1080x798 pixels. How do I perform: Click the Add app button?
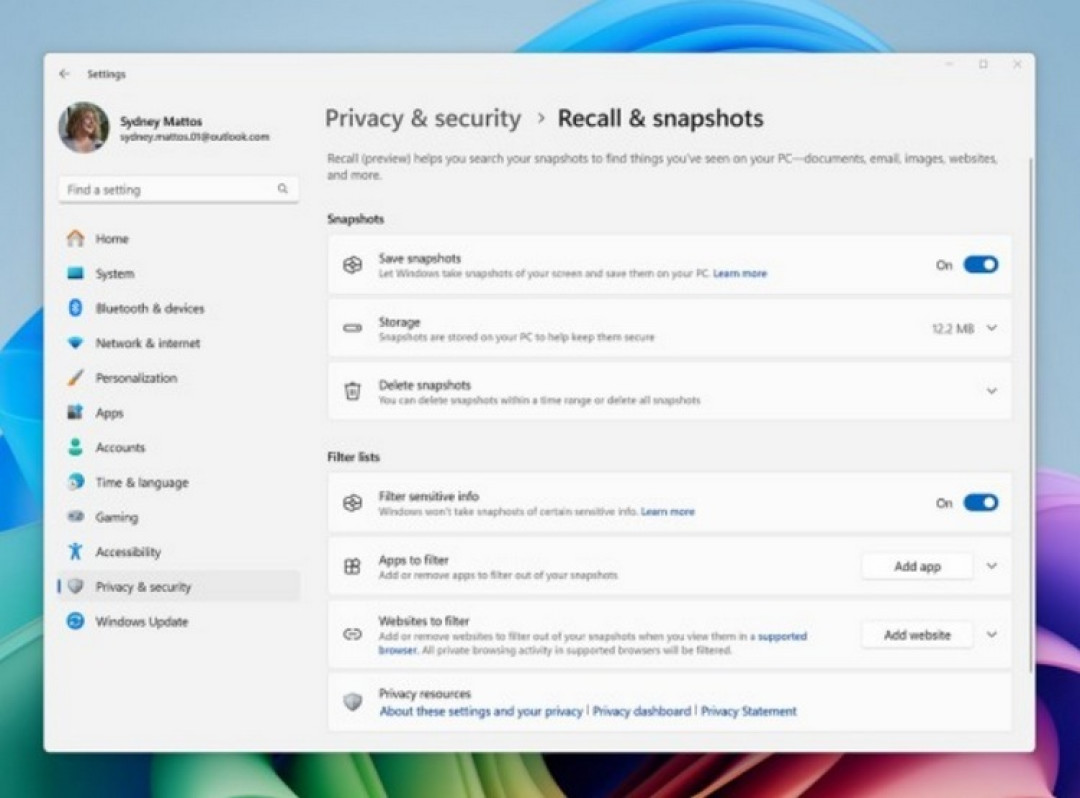[x=917, y=567]
